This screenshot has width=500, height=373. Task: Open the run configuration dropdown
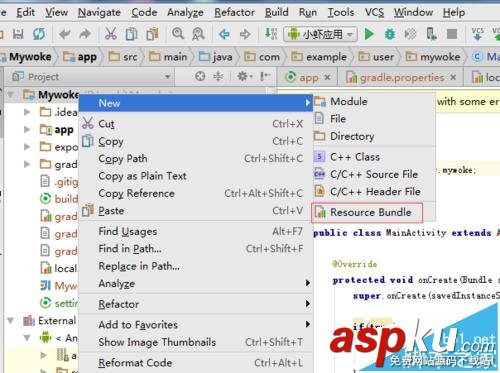coord(320,34)
